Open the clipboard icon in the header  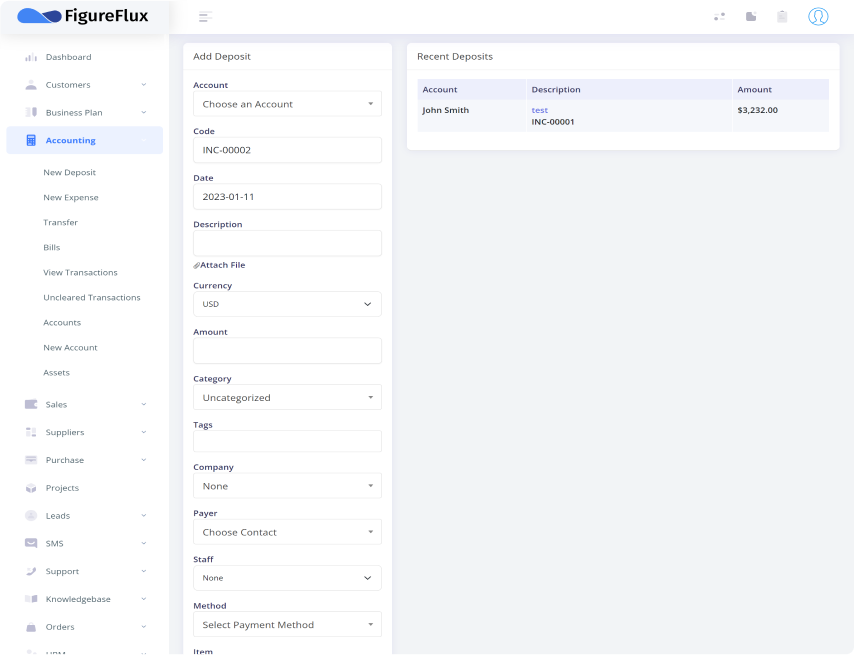782,16
